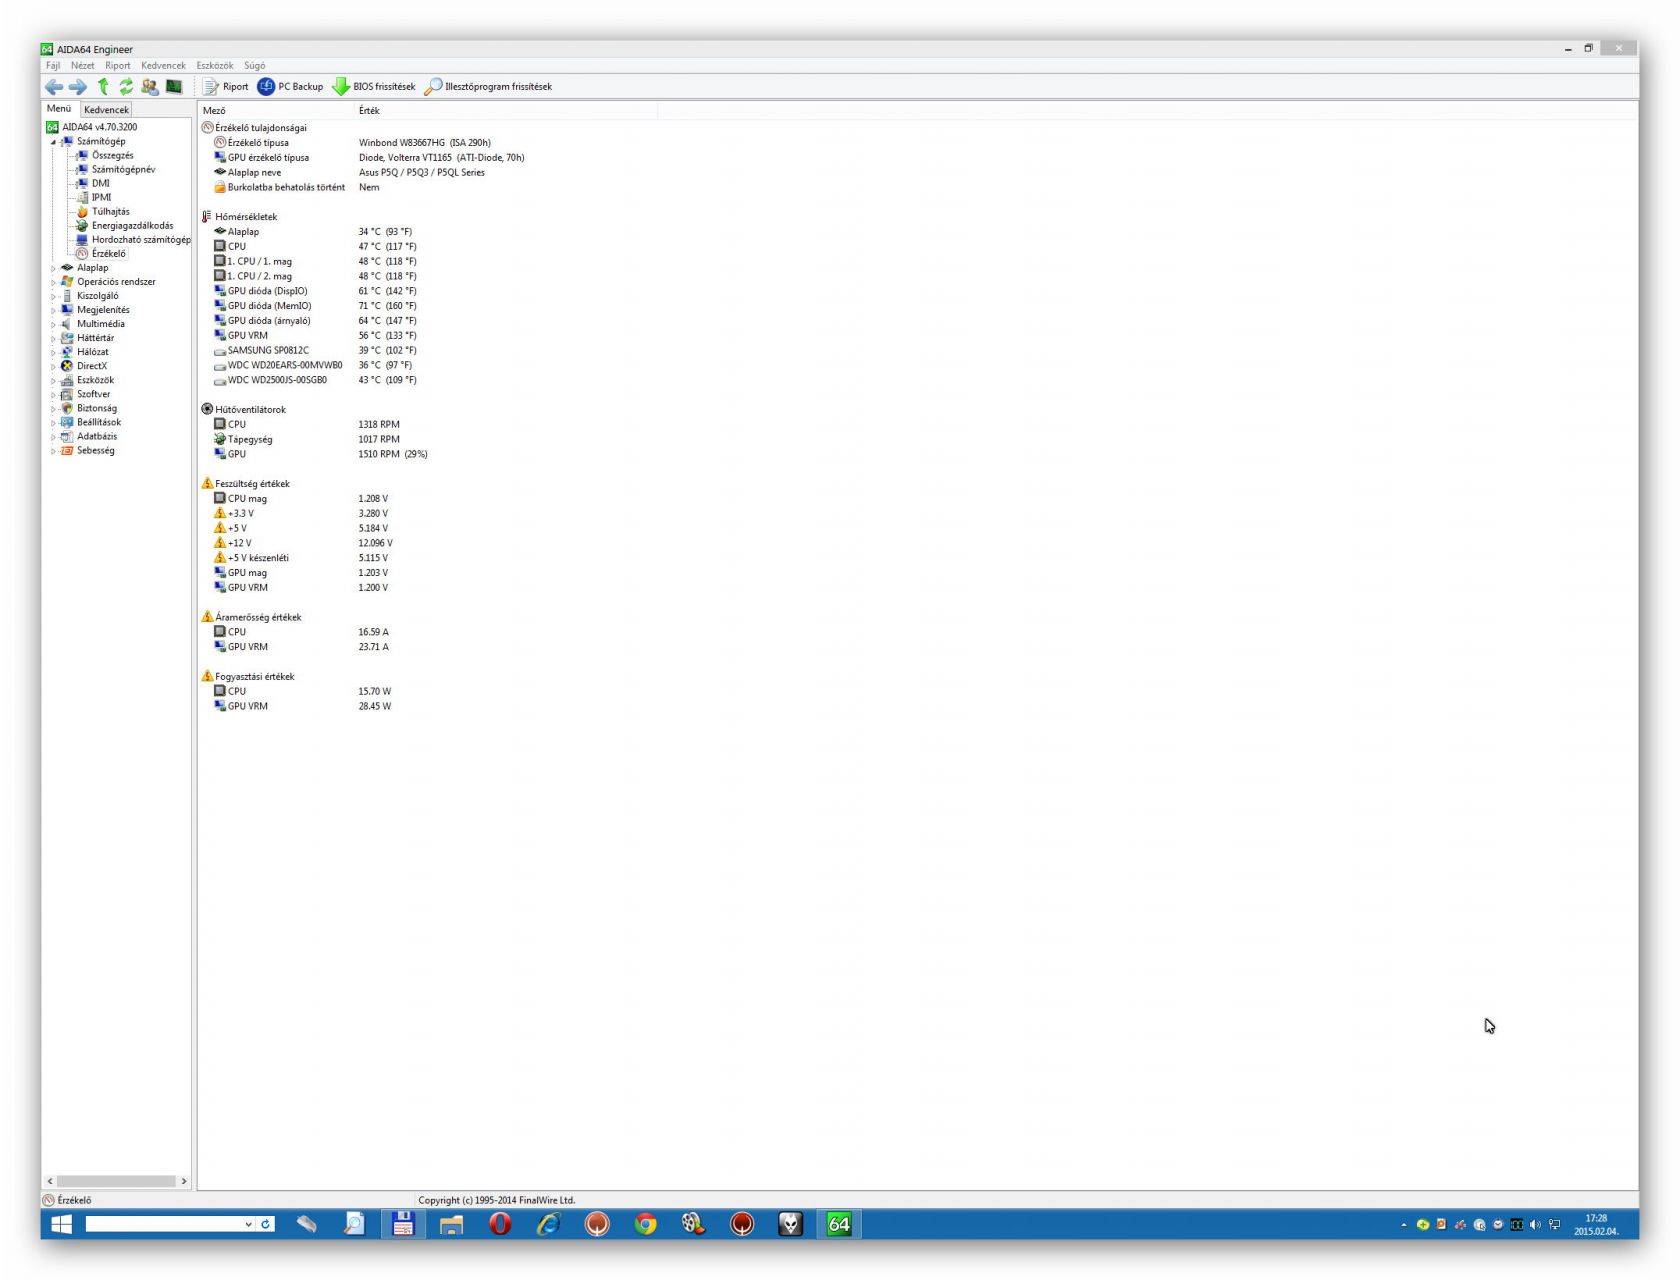1680x1280 pixels.
Task: Open the Fájl menu
Action: [x=53, y=66]
